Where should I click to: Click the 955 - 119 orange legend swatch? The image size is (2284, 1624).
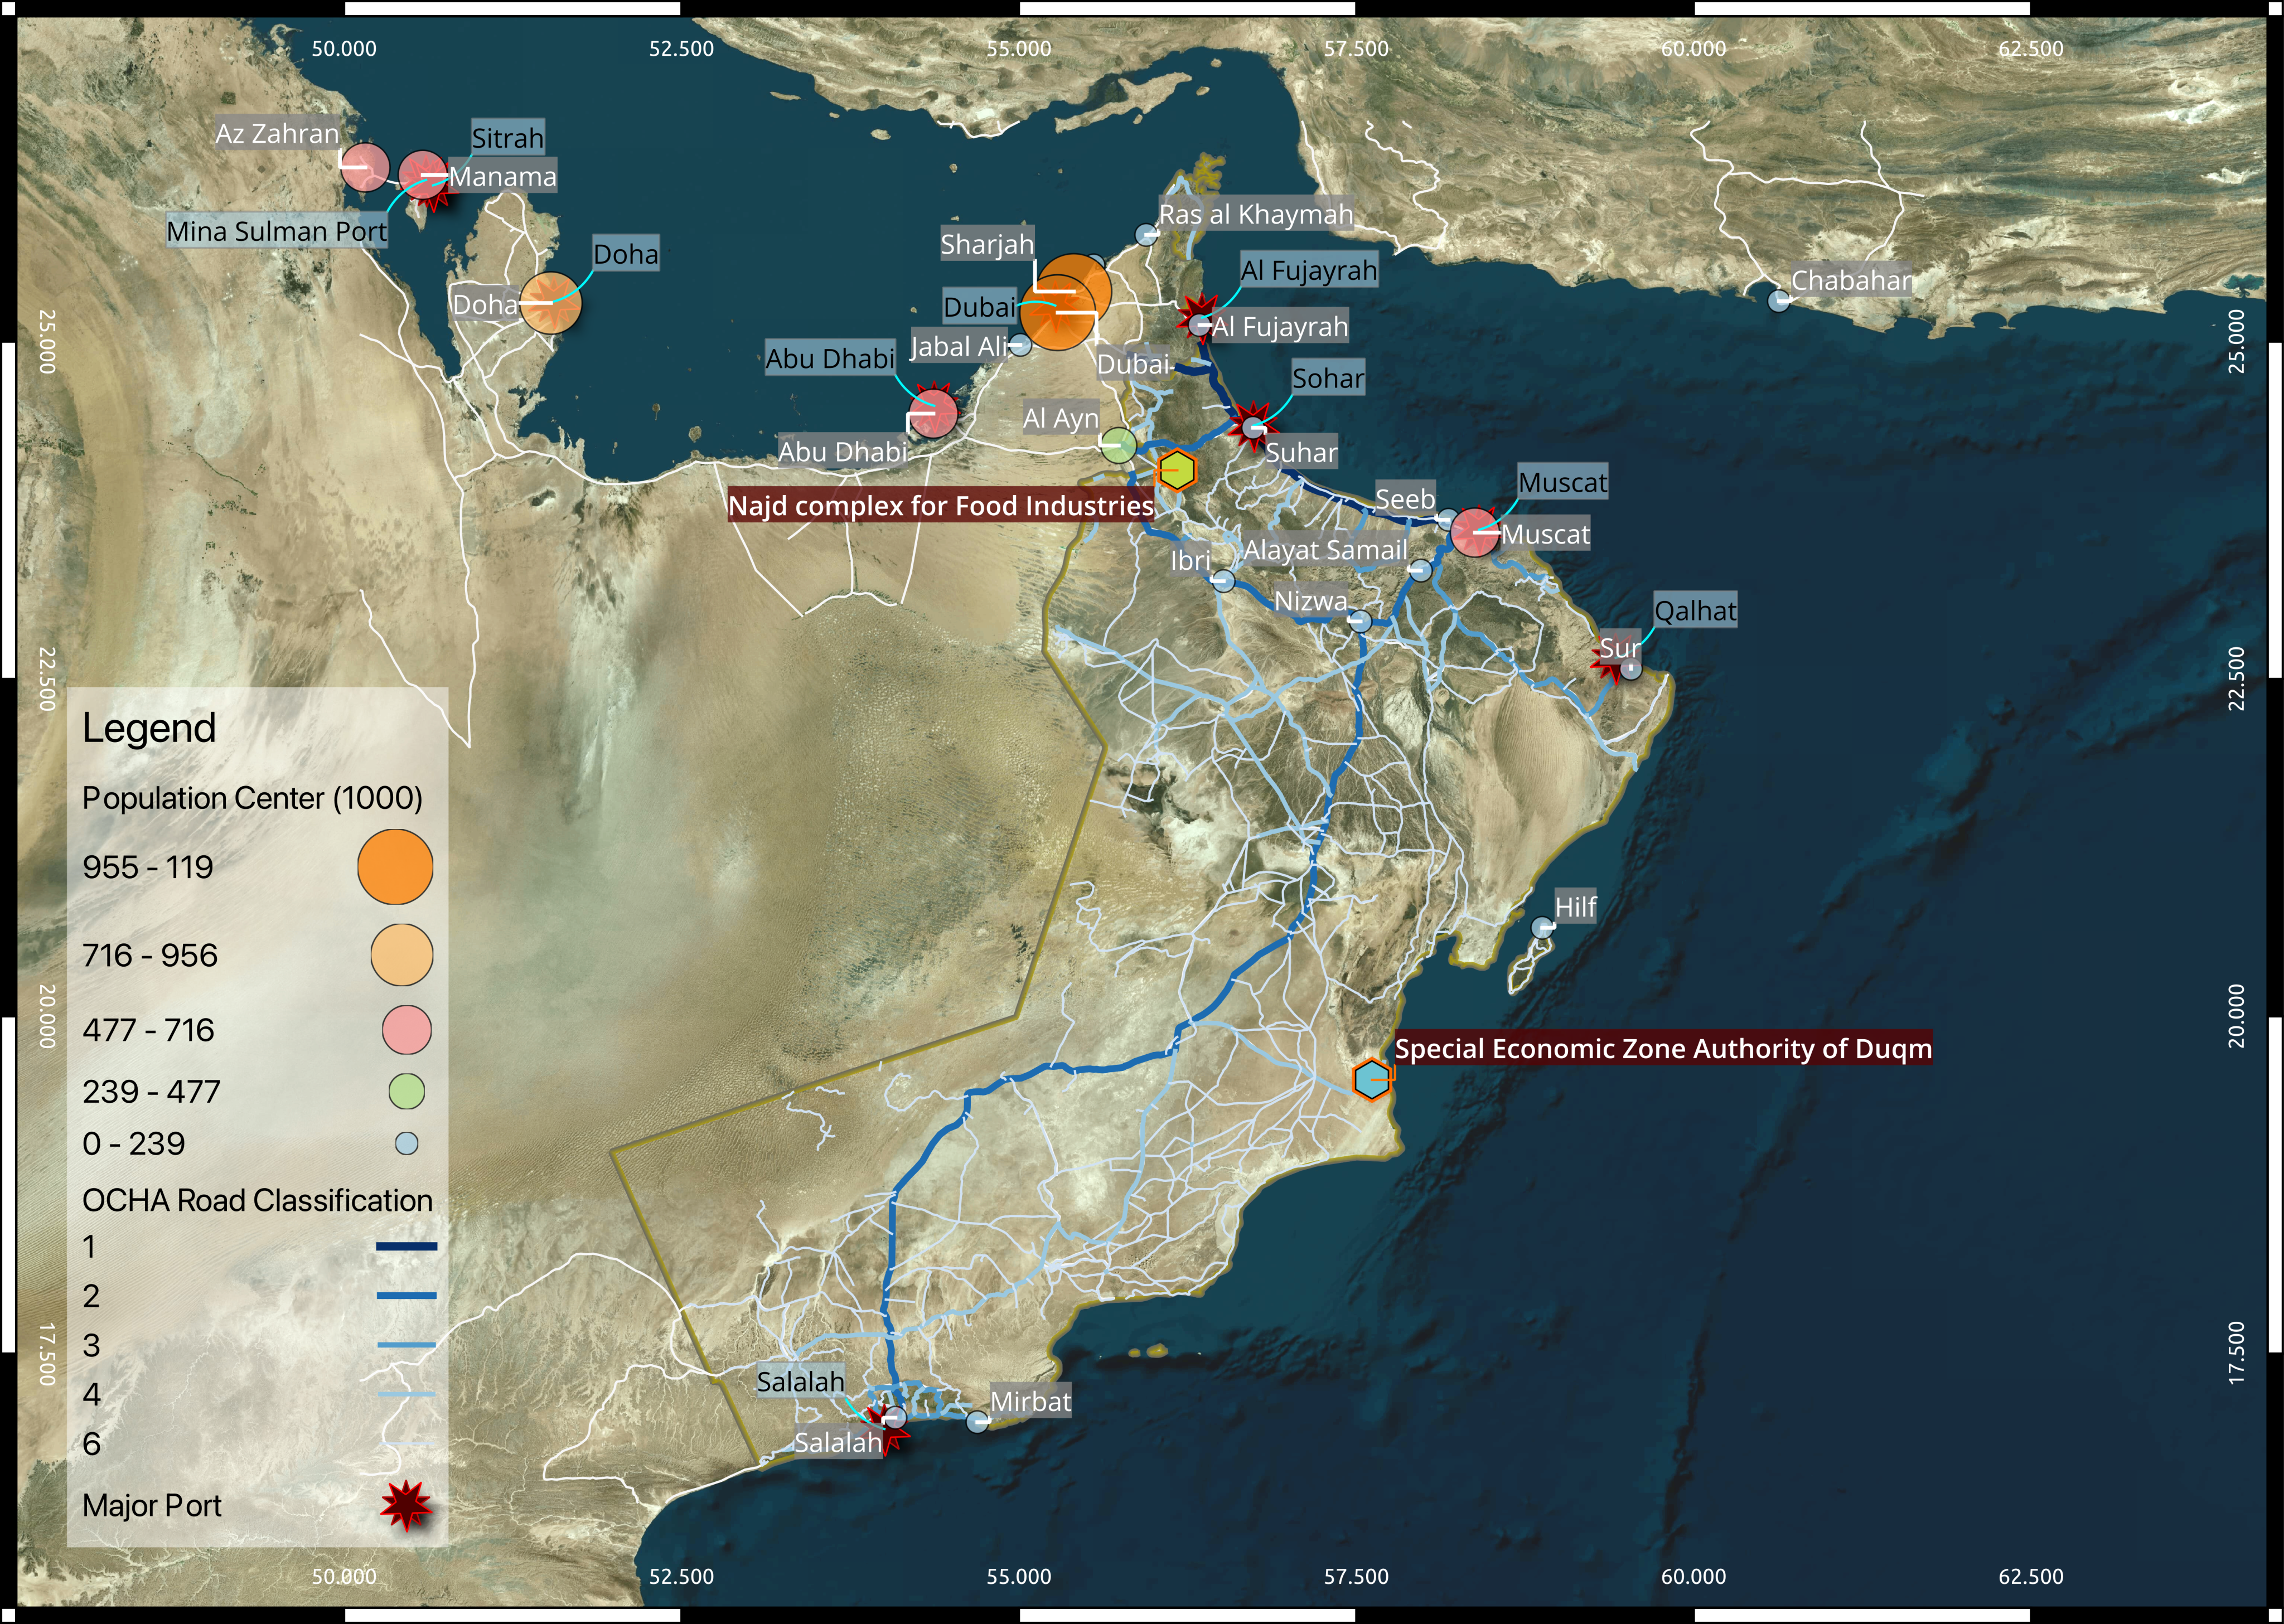[395, 866]
